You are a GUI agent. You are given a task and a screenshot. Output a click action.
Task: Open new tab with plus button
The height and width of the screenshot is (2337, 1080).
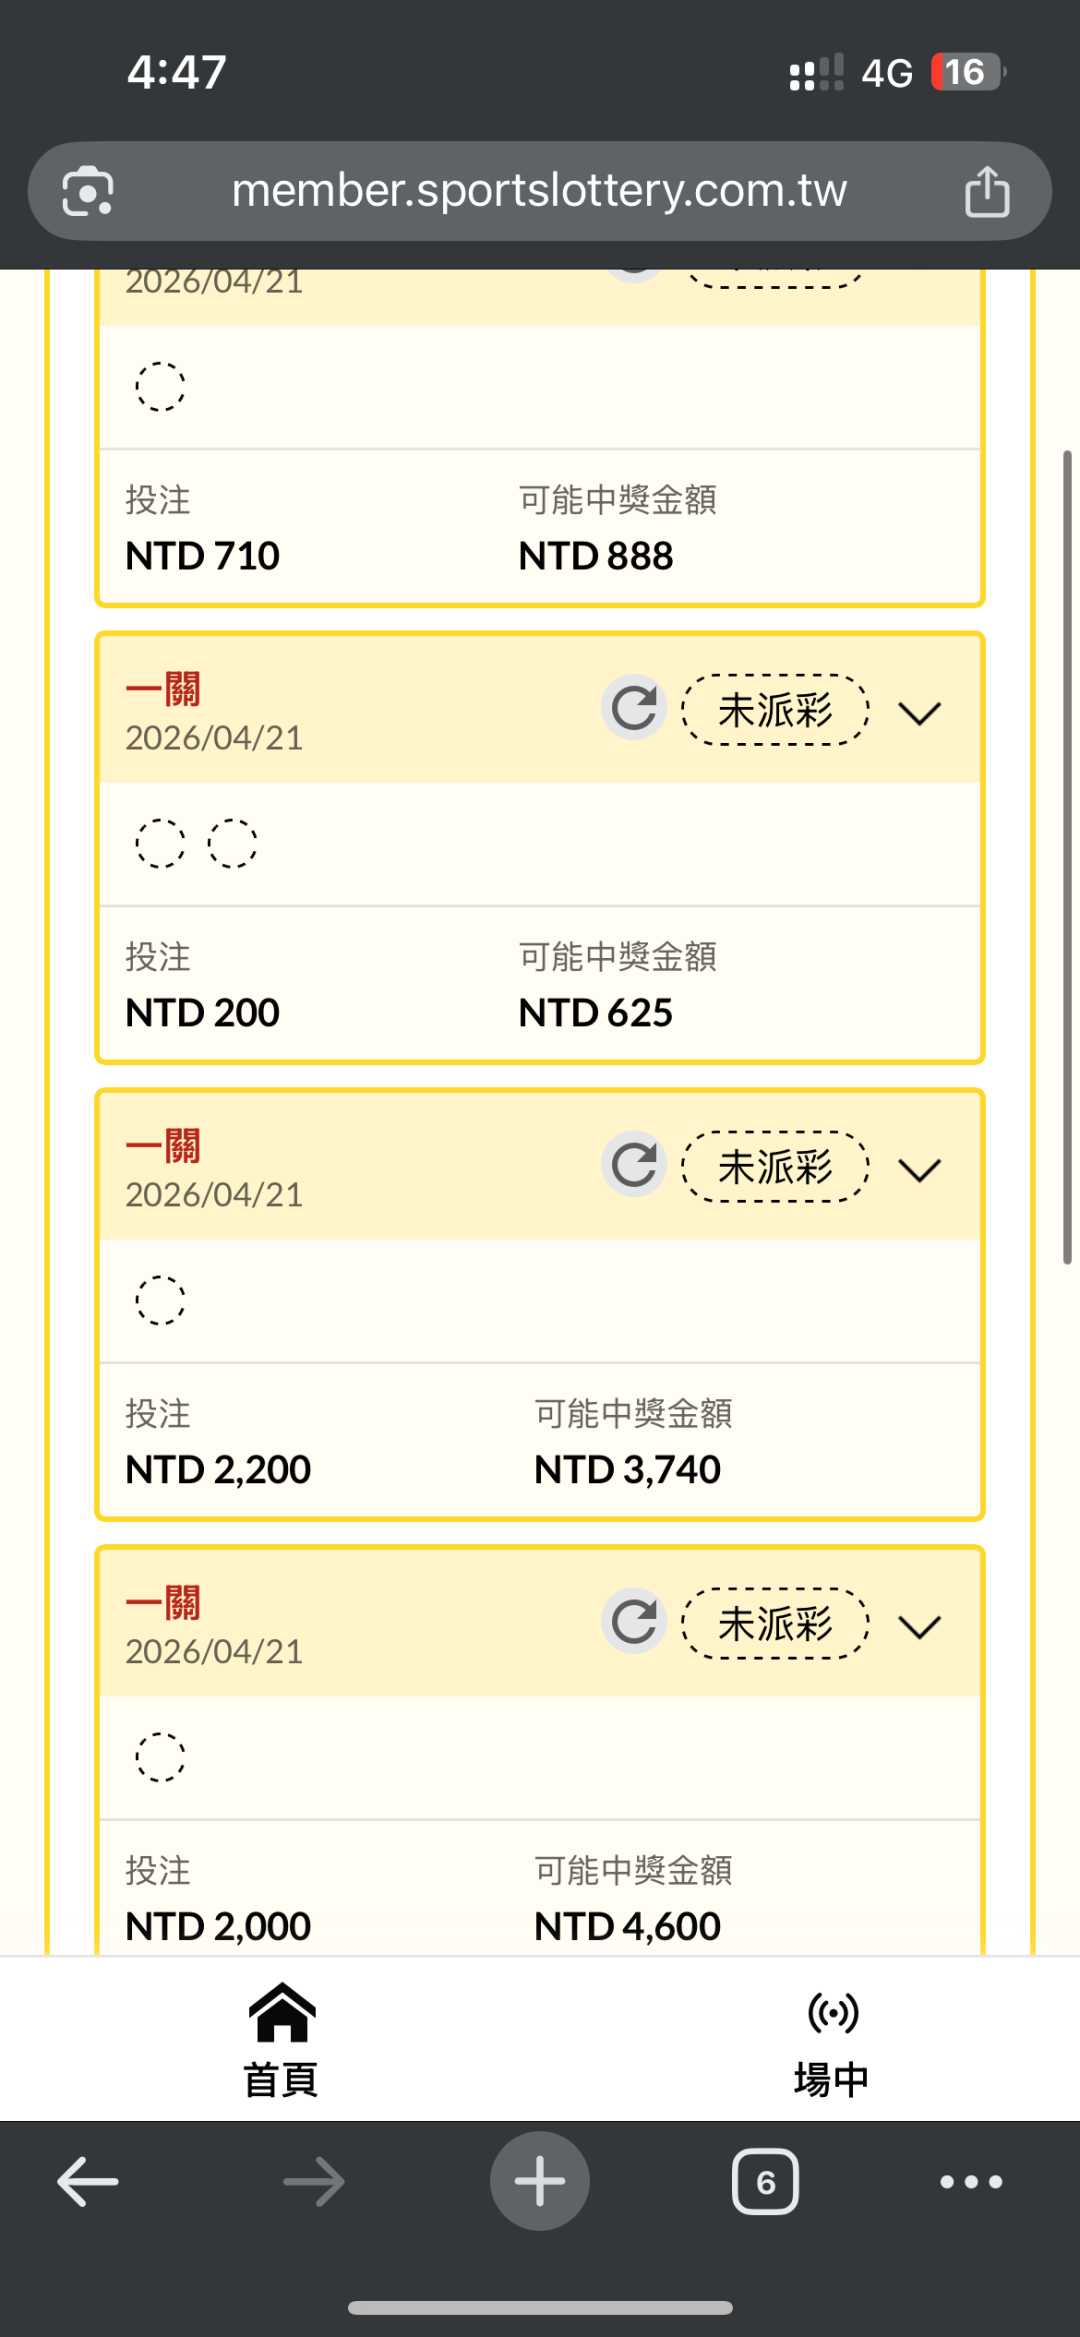click(x=539, y=2181)
